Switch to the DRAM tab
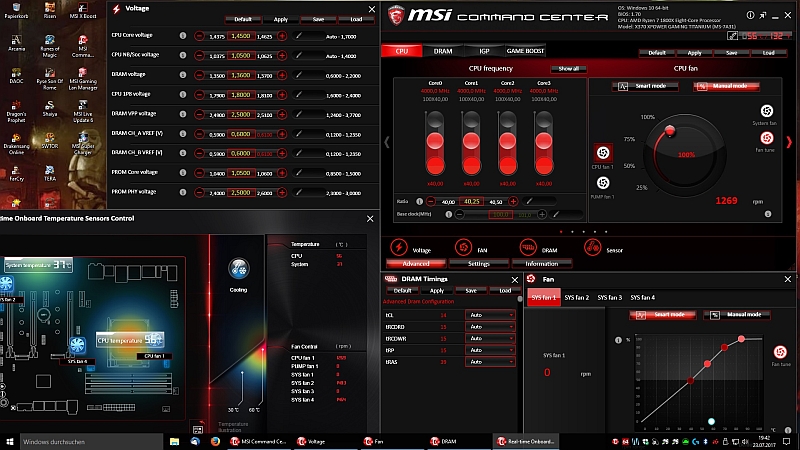The height and width of the screenshot is (450, 800). pyautogui.click(x=443, y=51)
